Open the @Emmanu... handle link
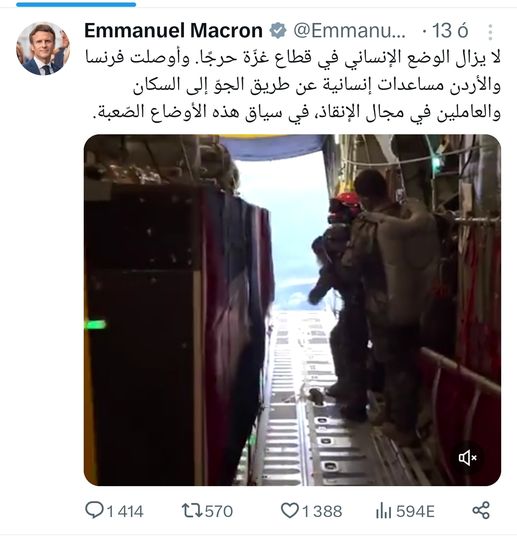Image resolution: width=517 pixels, height=540 pixels. click(x=350, y=31)
